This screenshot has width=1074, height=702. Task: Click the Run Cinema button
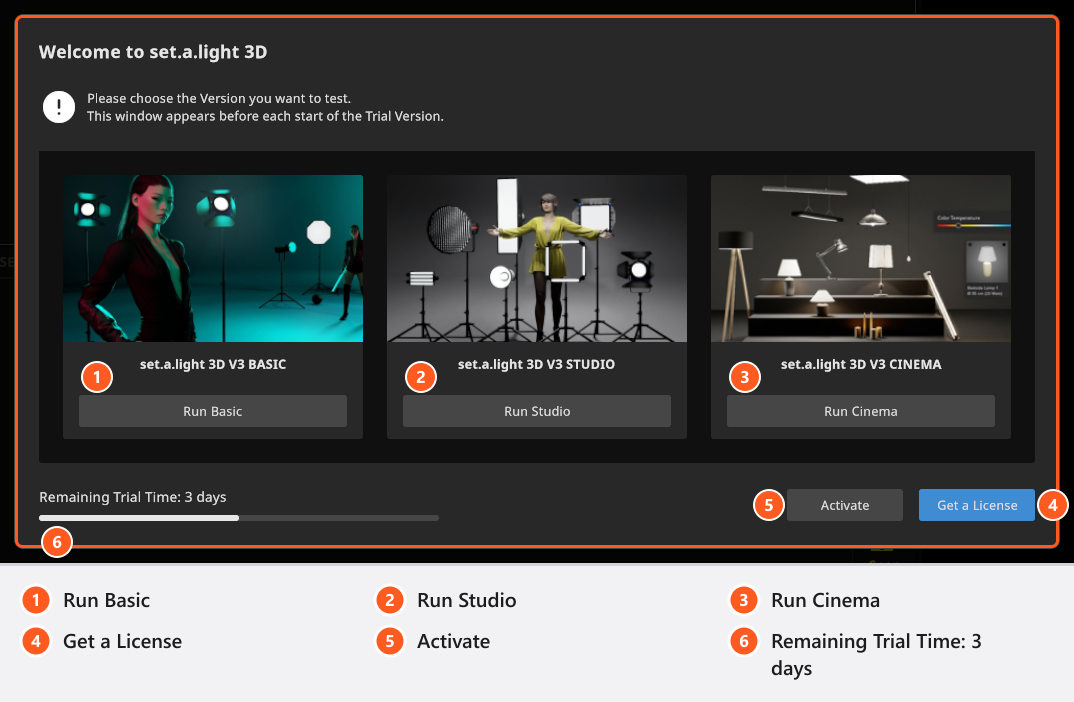point(861,411)
